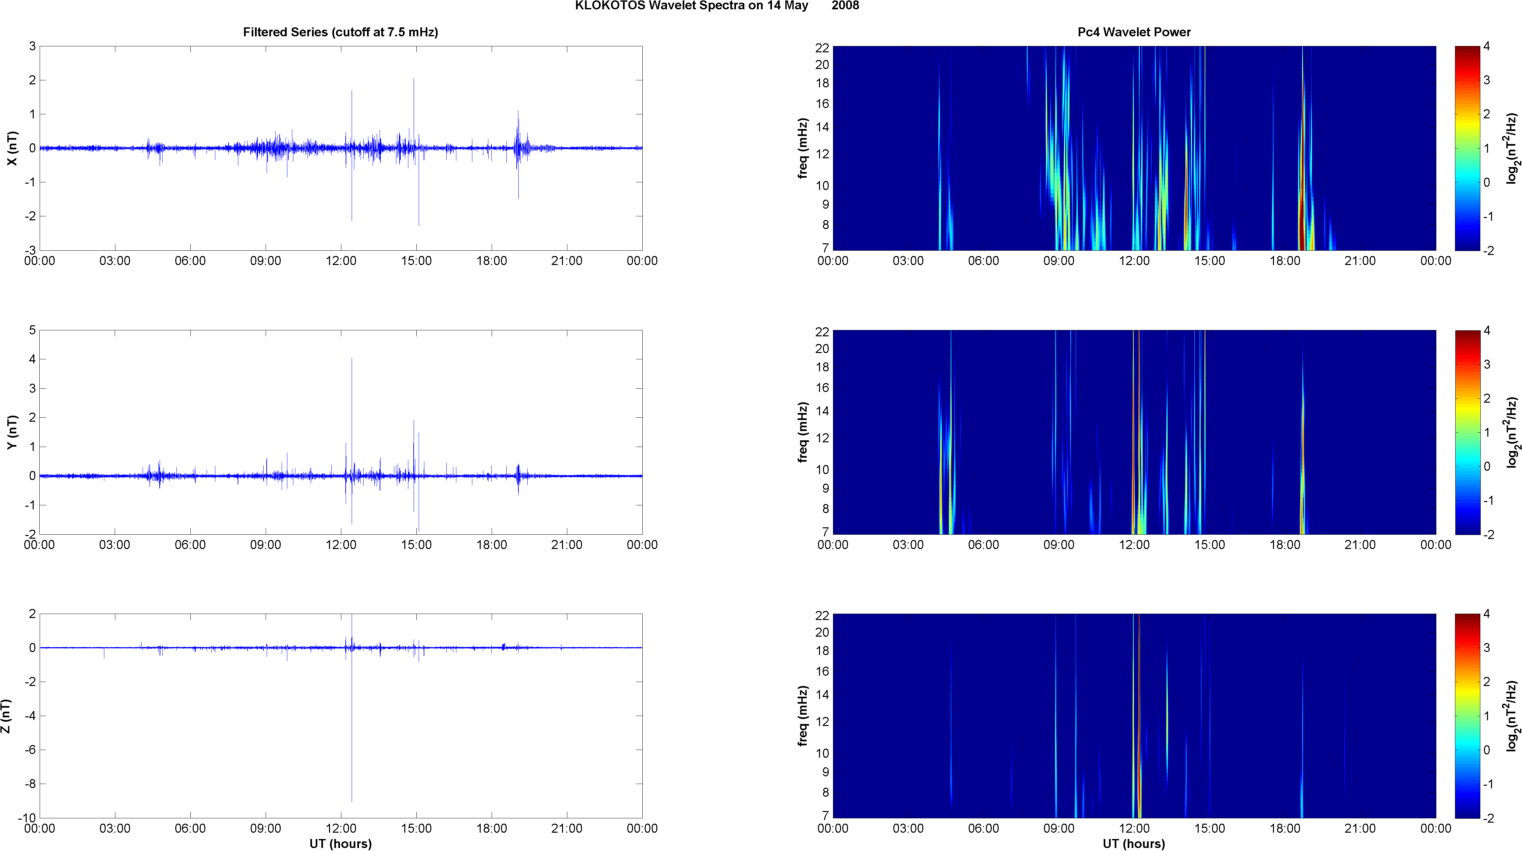Select the Filtered Series column title
Viewport: 1522px width, 851px height.
pyautogui.click(x=340, y=32)
